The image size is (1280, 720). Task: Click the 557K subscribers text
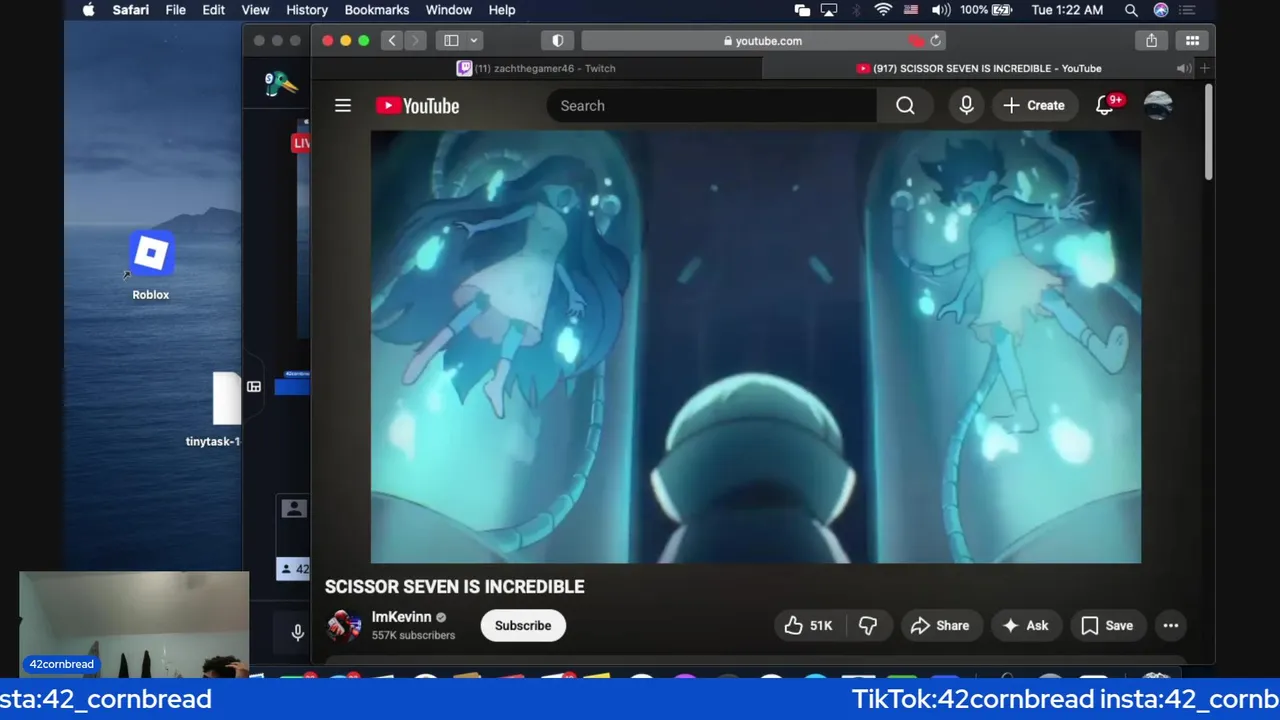(x=413, y=636)
